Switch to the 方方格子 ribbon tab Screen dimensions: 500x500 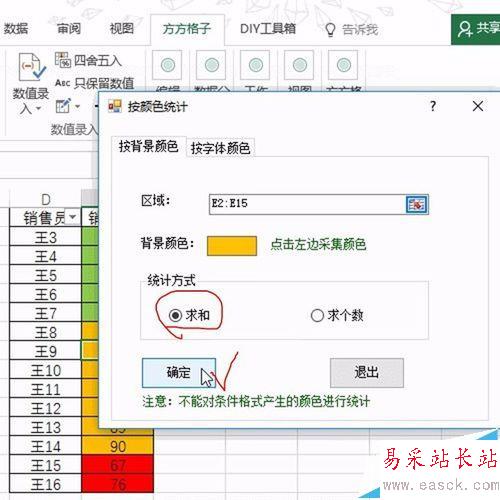pyautogui.click(x=187, y=29)
